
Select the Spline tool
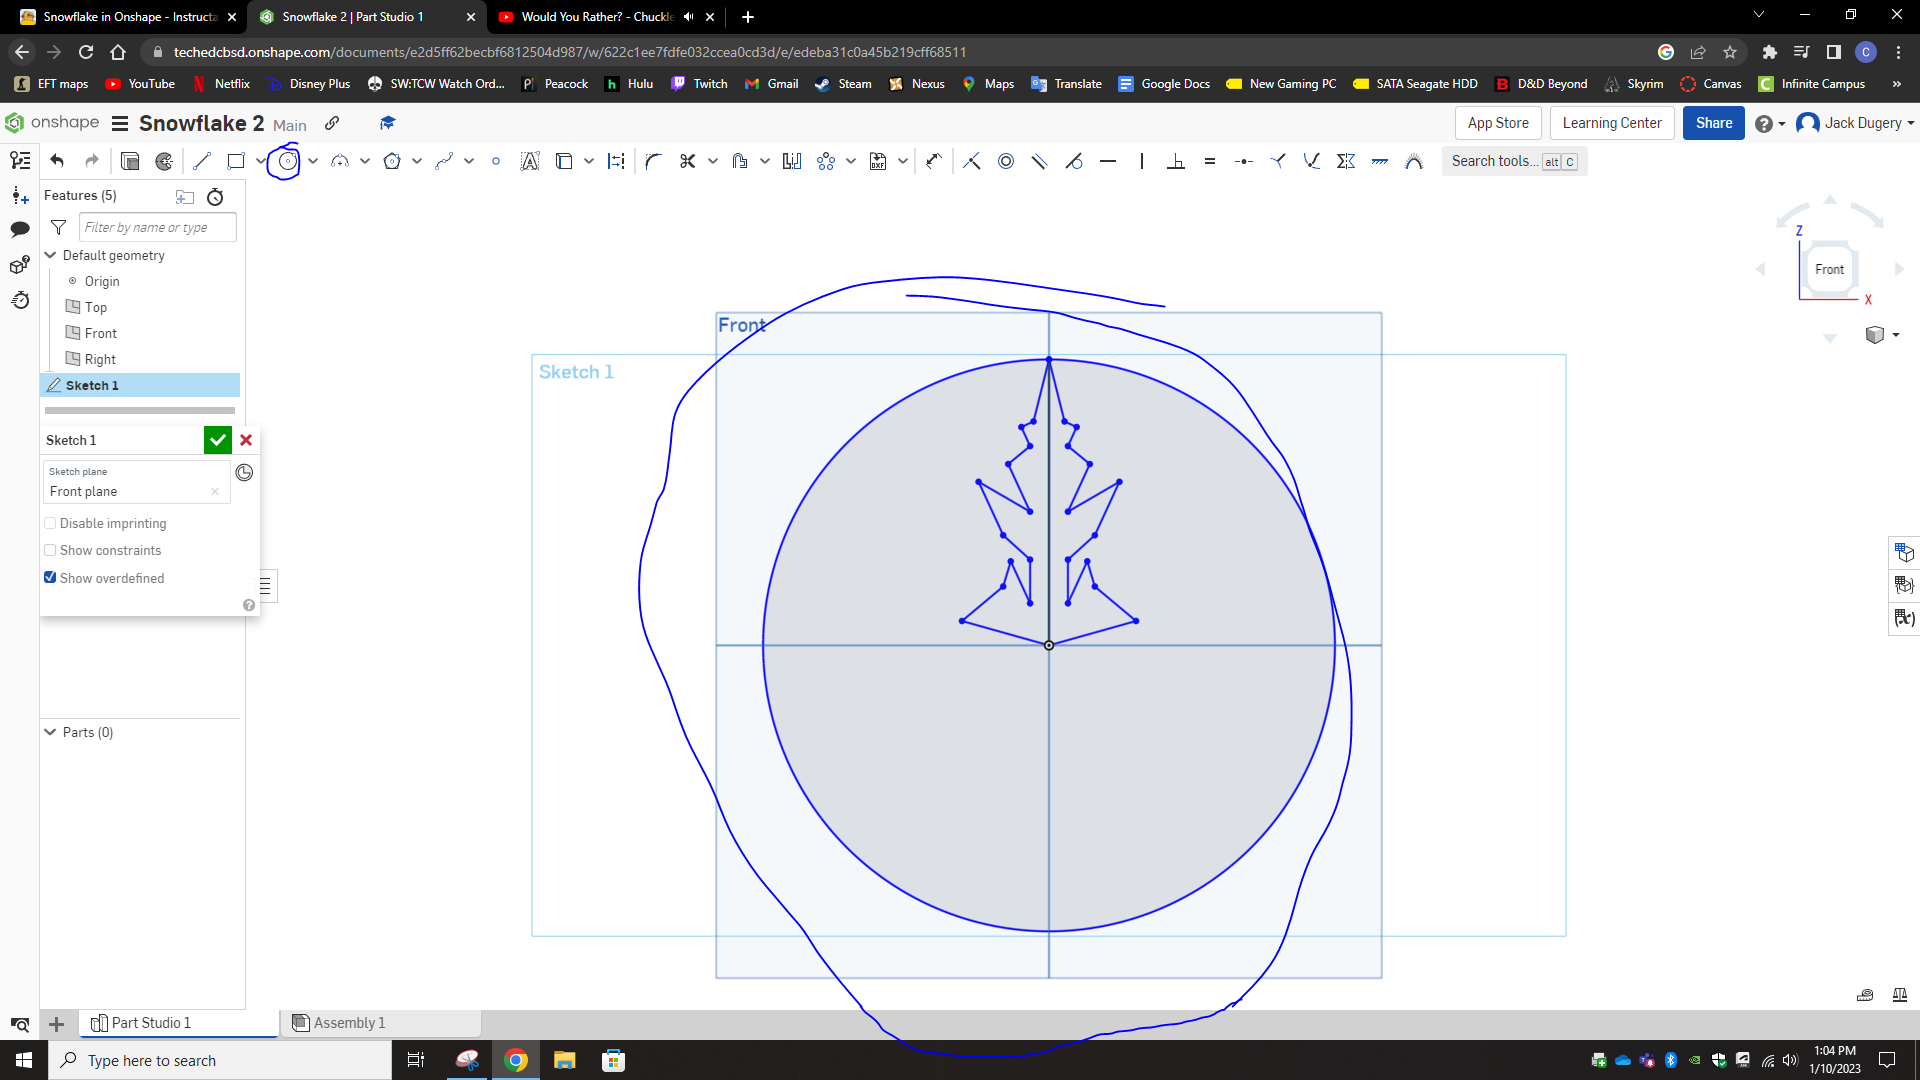coord(445,160)
